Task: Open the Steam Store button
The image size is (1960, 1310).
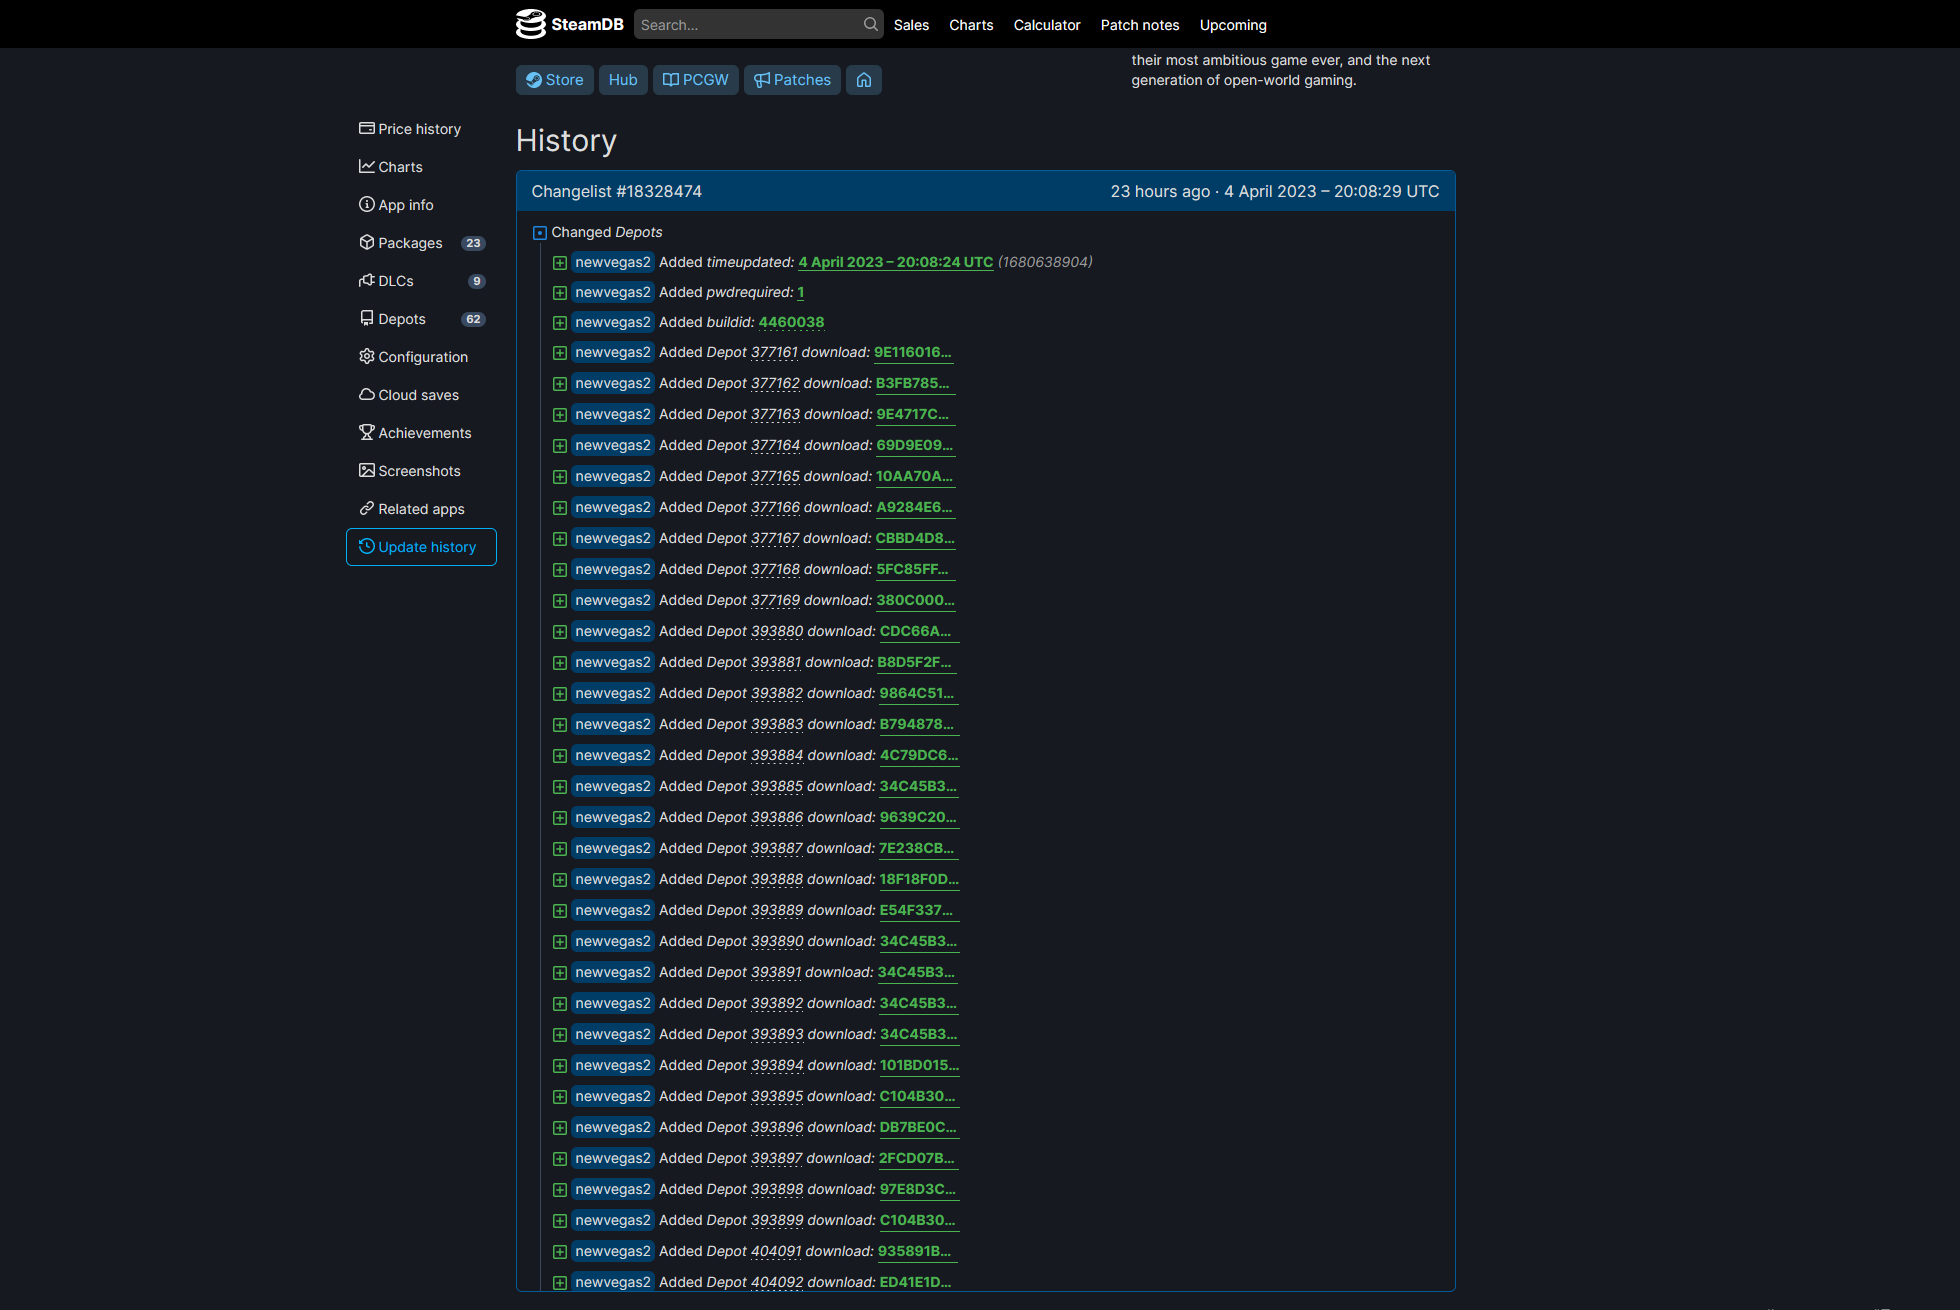Action: (555, 80)
